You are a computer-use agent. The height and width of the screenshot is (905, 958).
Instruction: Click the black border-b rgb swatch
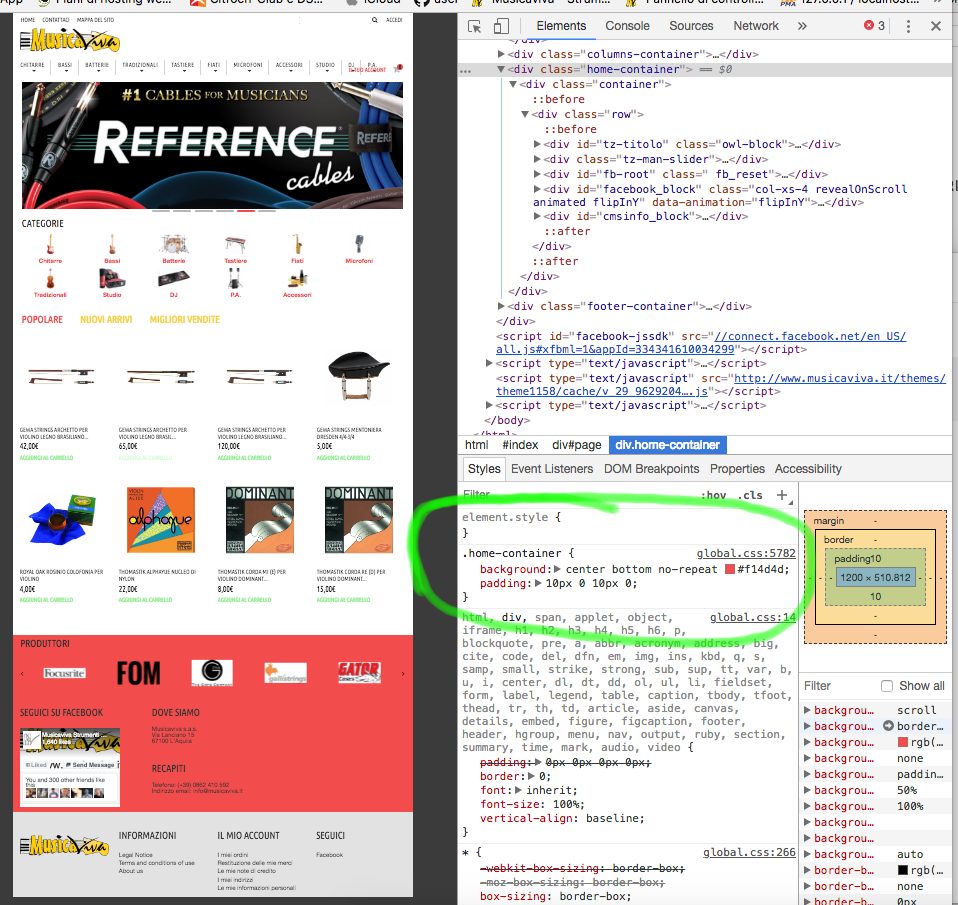click(902, 870)
